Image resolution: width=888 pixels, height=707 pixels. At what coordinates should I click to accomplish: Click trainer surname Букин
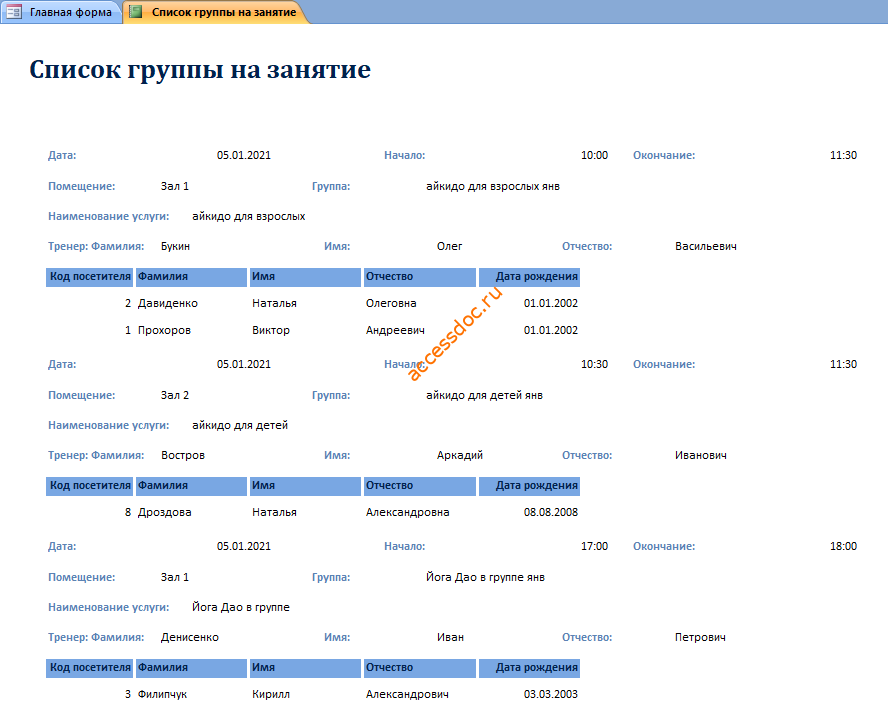(175, 246)
